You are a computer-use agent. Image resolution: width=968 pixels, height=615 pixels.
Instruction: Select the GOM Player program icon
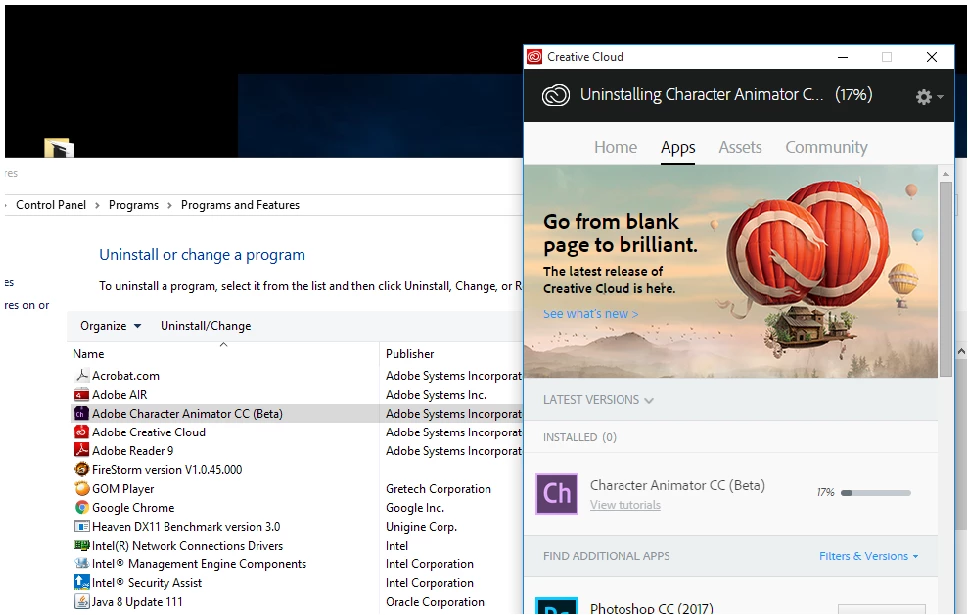coord(81,488)
